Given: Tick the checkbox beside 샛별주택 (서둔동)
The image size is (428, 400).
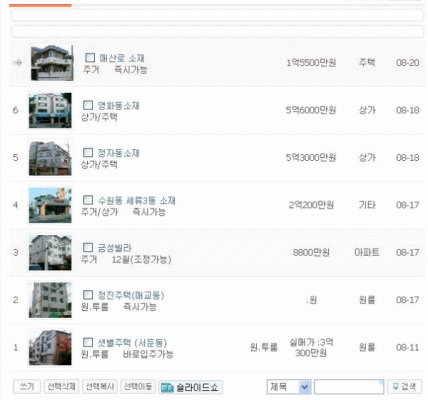Looking at the screenshot, I should pyautogui.click(x=88, y=342).
